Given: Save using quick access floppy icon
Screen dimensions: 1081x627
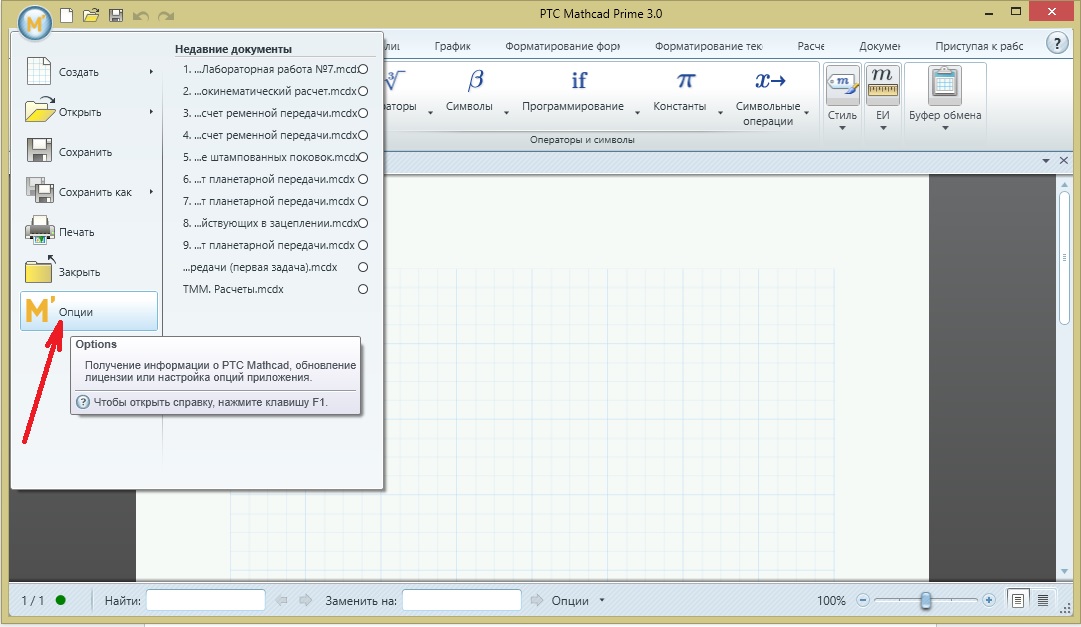Looking at the screenshot, I should coord(116,14).
